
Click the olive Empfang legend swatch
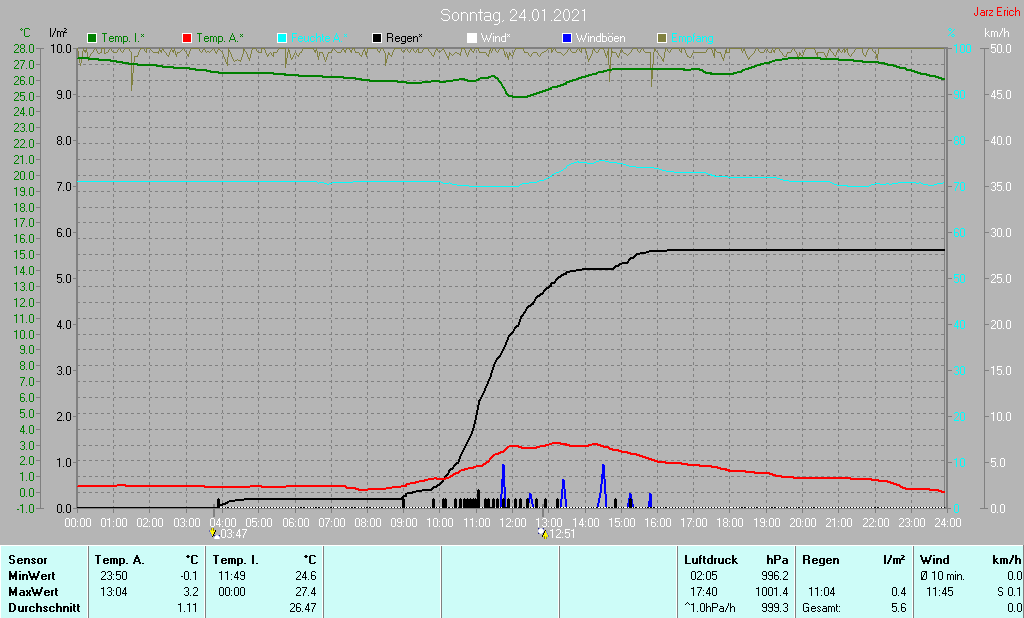662,39
